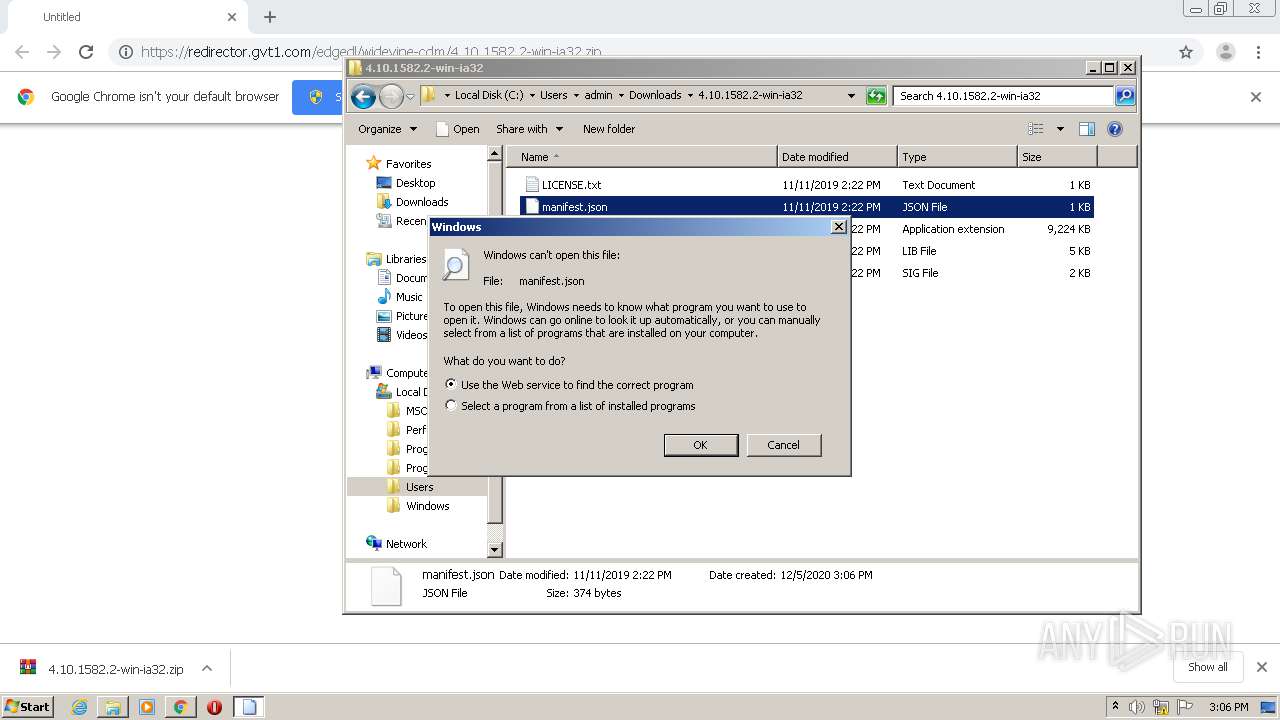The height and width of the screenshot is (720, 1280).
Task: Select 'Select a program from a list' option
Action: (451, 406)
